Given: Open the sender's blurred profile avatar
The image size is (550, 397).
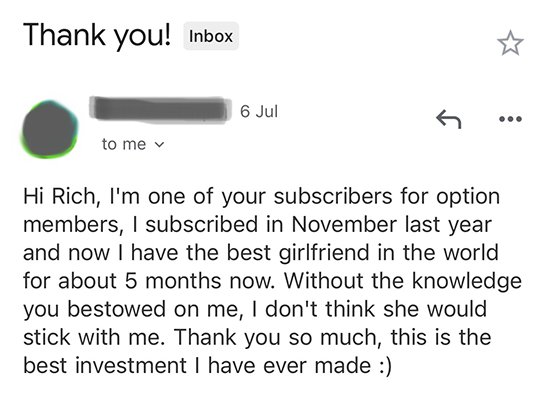Looking at the screenshot, I should tap(49, 130).
